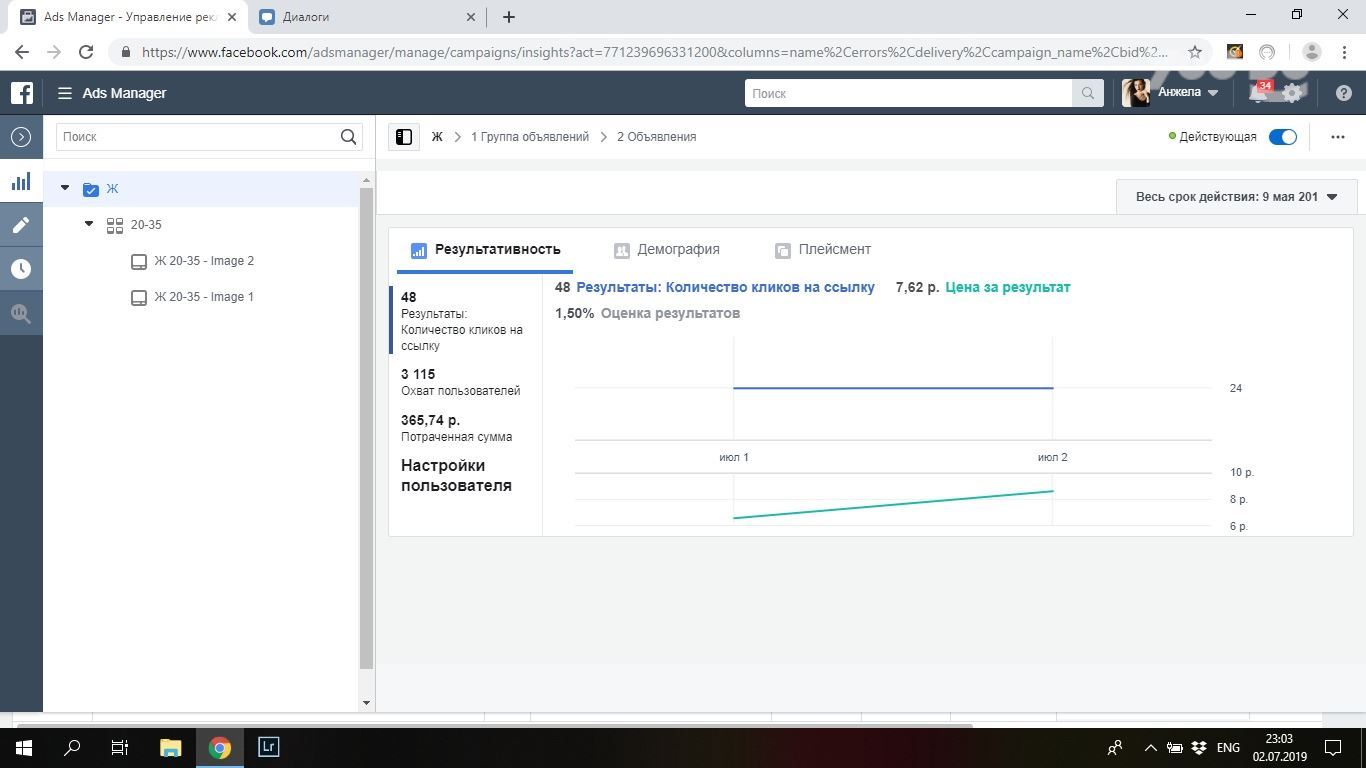Open the Ads Manager hamburger menu
Screen dimensions: 1366x768
[x=65, y=93]
